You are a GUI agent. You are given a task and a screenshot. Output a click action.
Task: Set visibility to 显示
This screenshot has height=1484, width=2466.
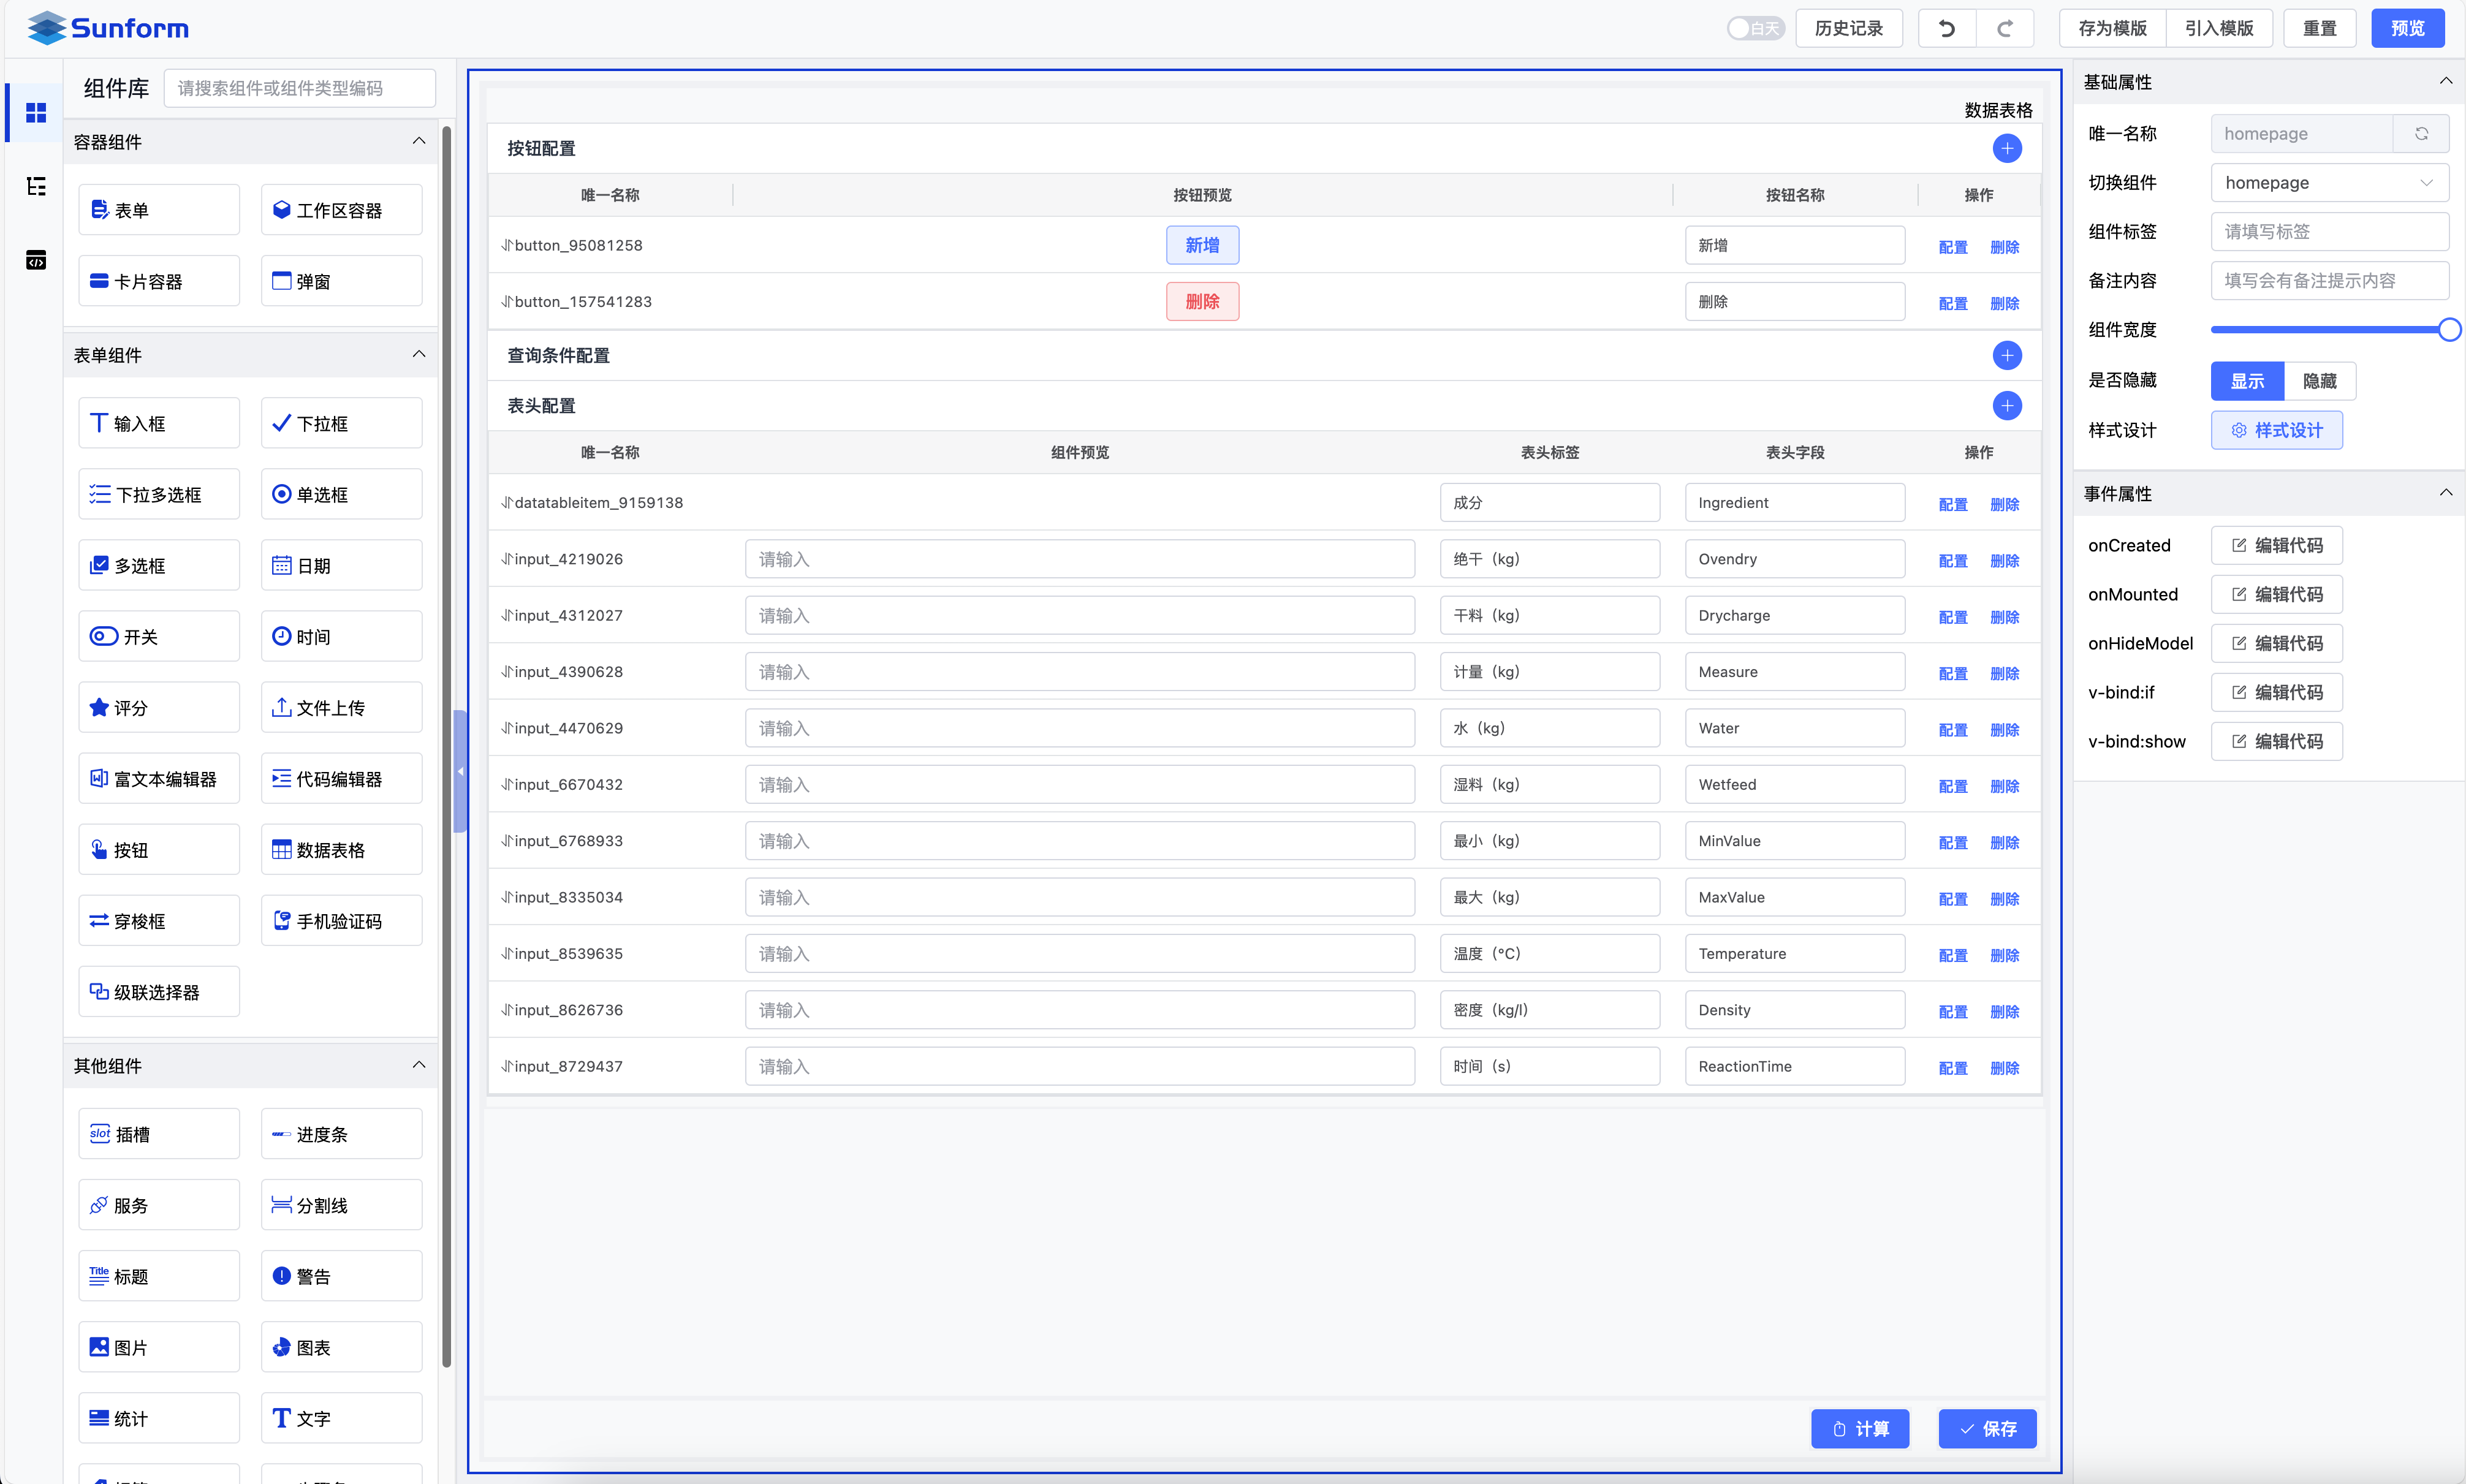[2247, 381]
